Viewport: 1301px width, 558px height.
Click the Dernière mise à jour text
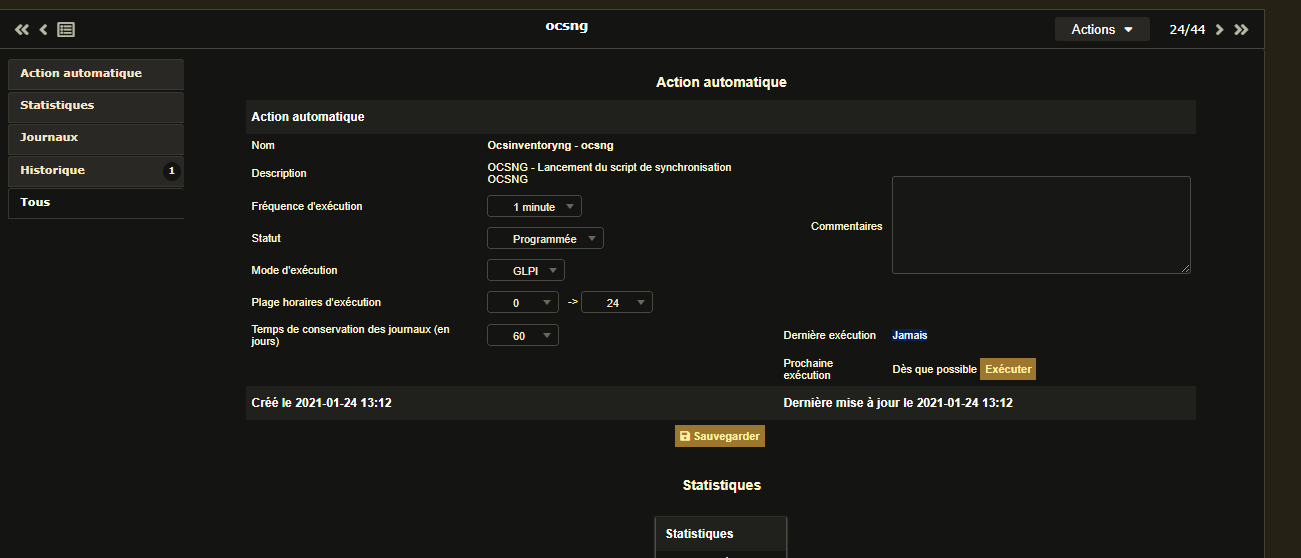pyautogui.click(x=898, y=403)
